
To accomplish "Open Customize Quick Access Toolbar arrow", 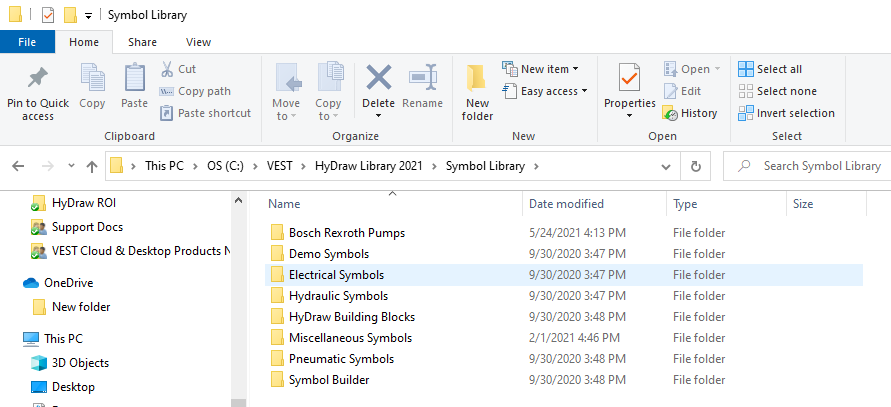I will coord(88,16).
